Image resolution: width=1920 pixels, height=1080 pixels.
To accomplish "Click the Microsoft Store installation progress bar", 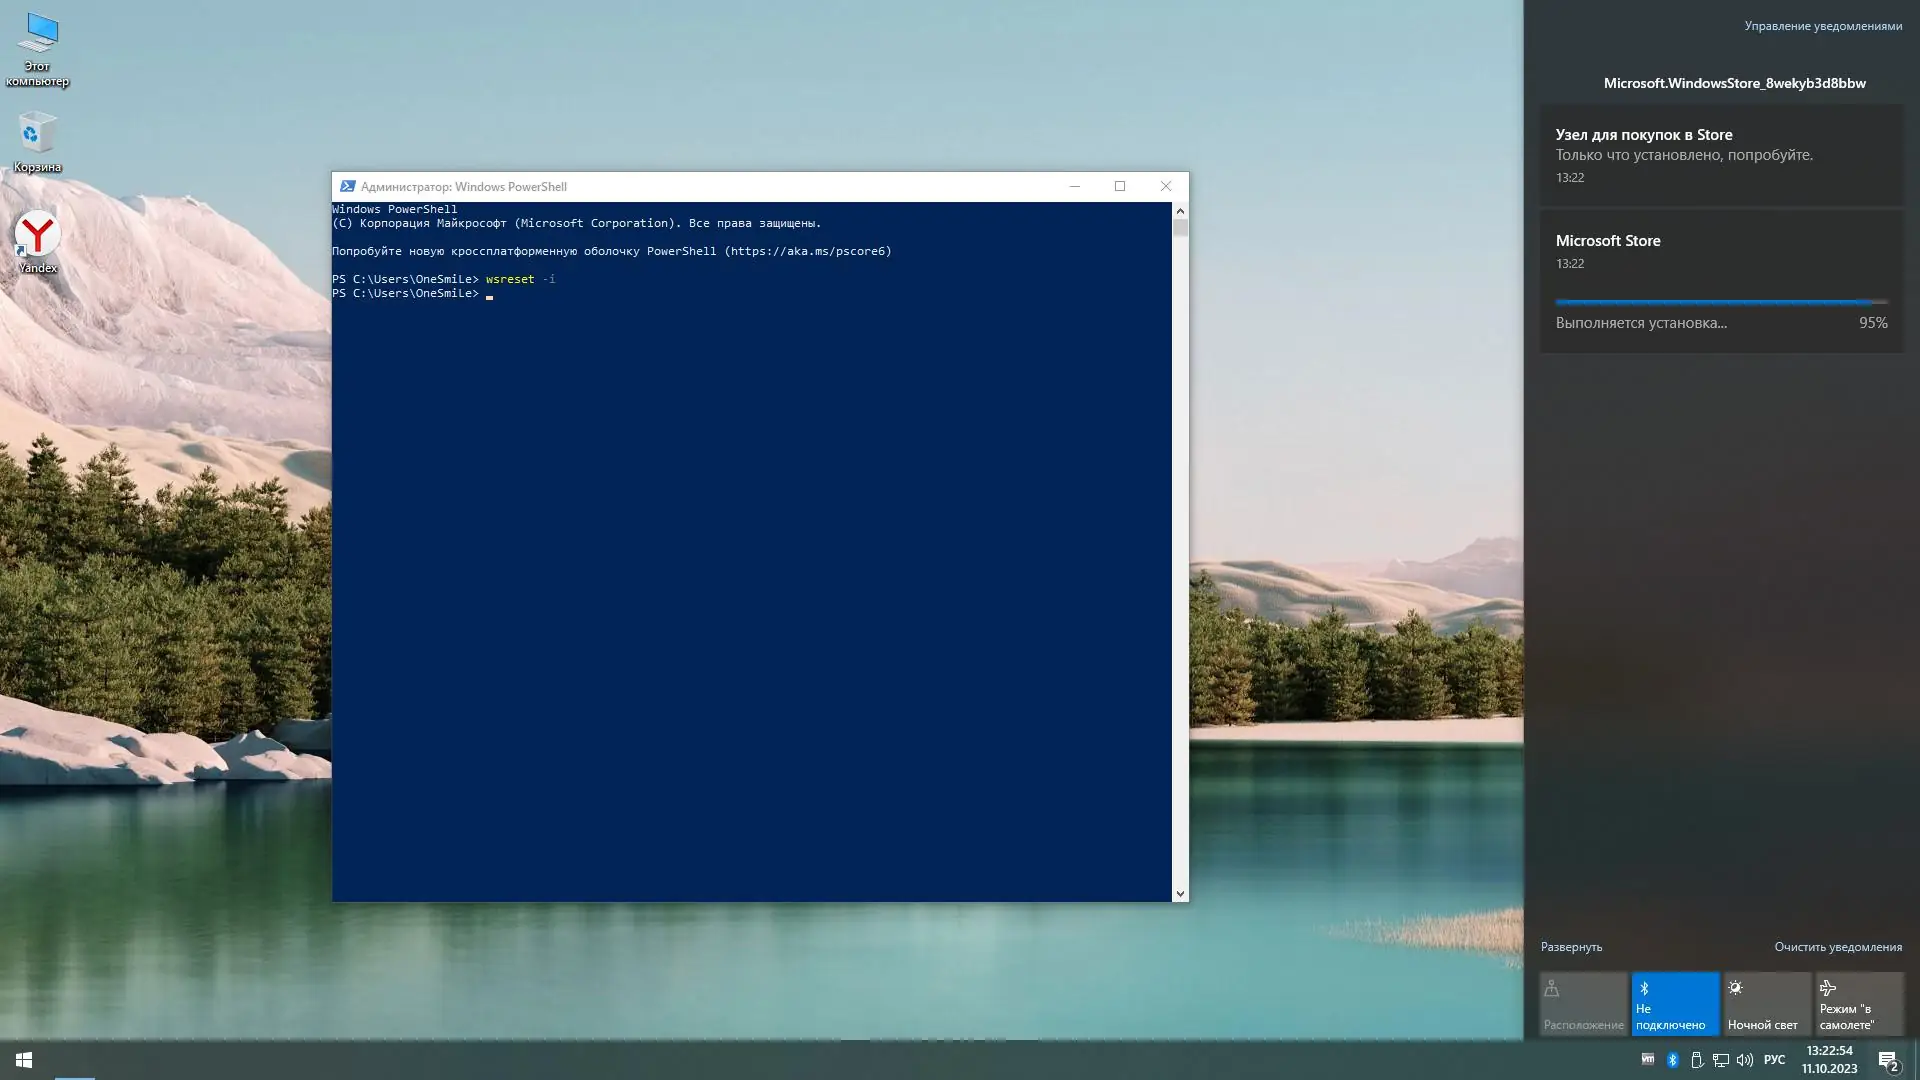I will (x=1720, y=302).
